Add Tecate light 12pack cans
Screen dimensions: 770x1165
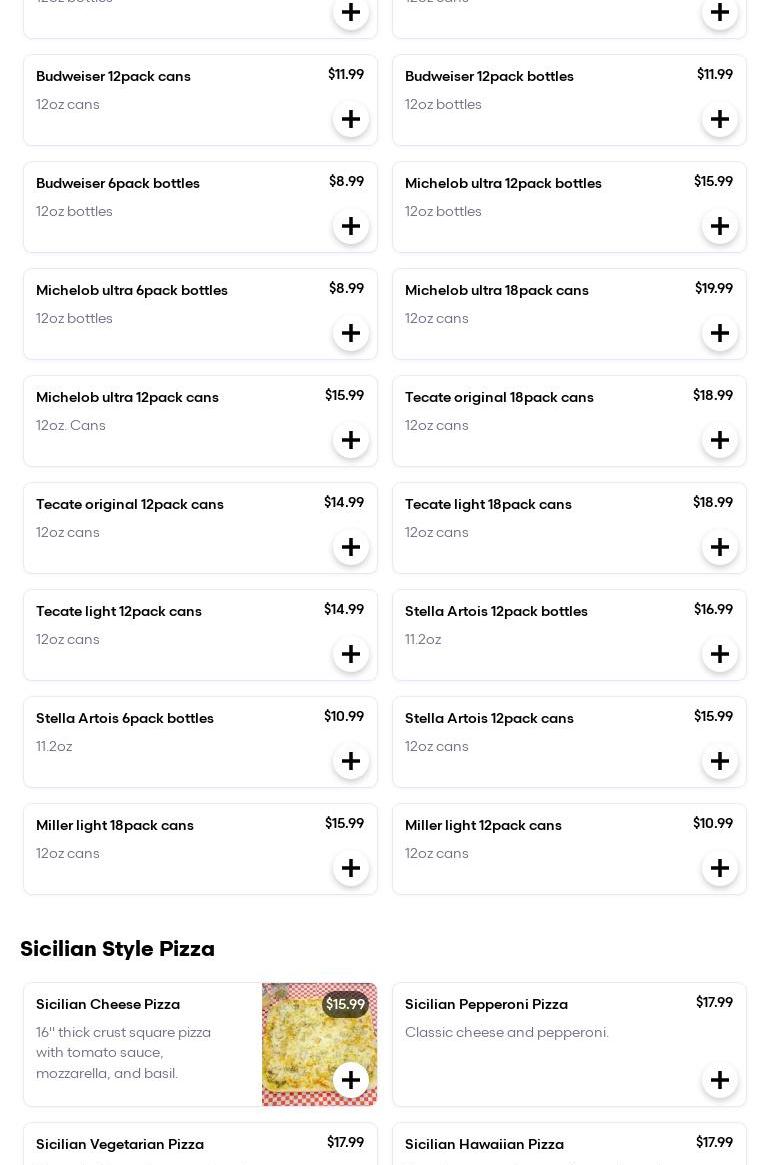pyautogui.click(x=351, y=655)
